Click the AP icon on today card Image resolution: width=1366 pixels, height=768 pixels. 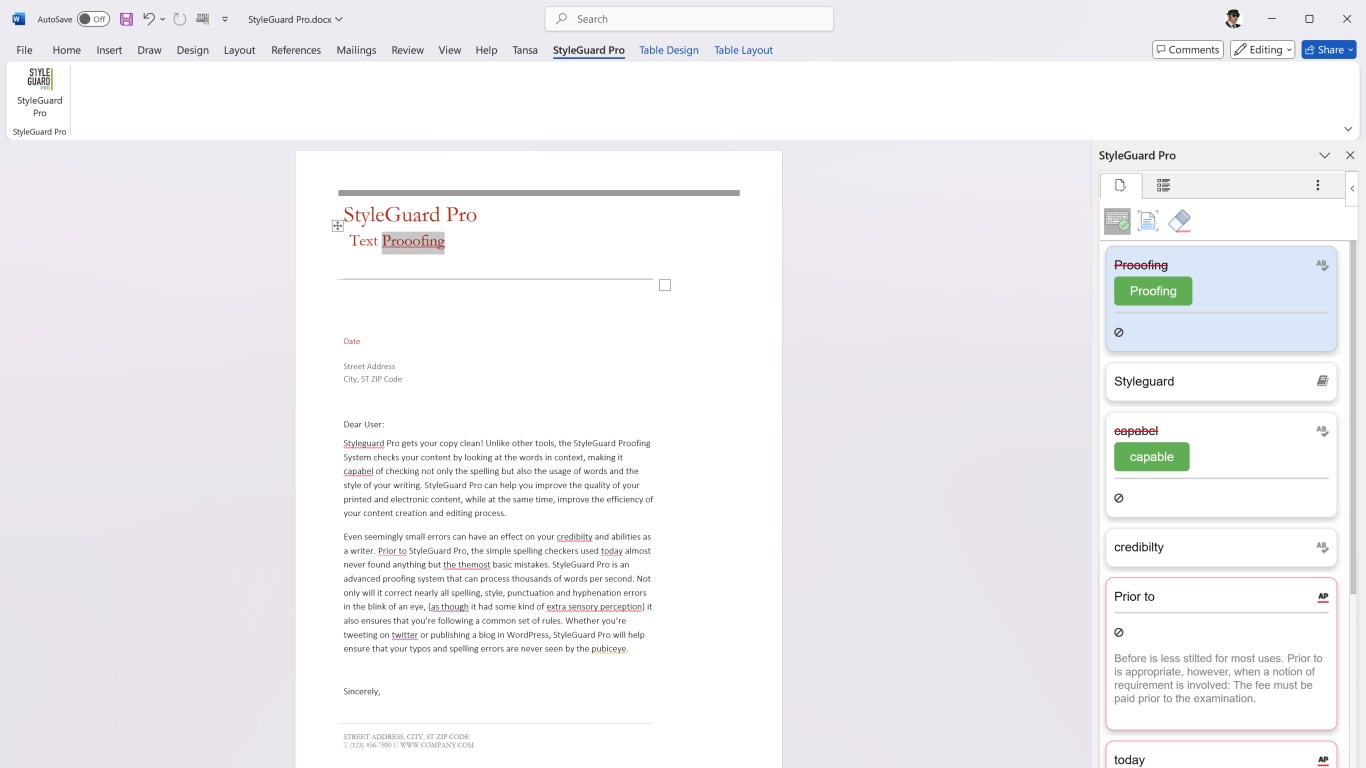[x=1323, y=760]
